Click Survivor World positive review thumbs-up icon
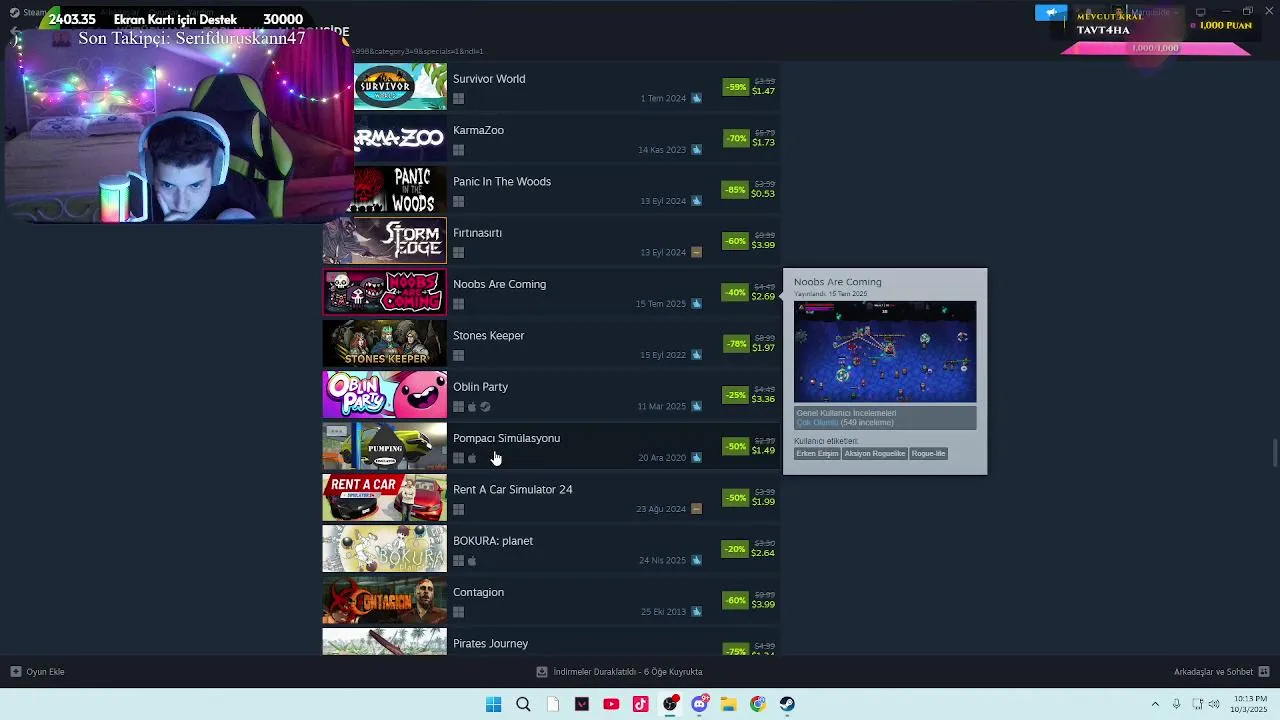The image size is (1280, 720). pyautogui.click(x=696, y=98)
